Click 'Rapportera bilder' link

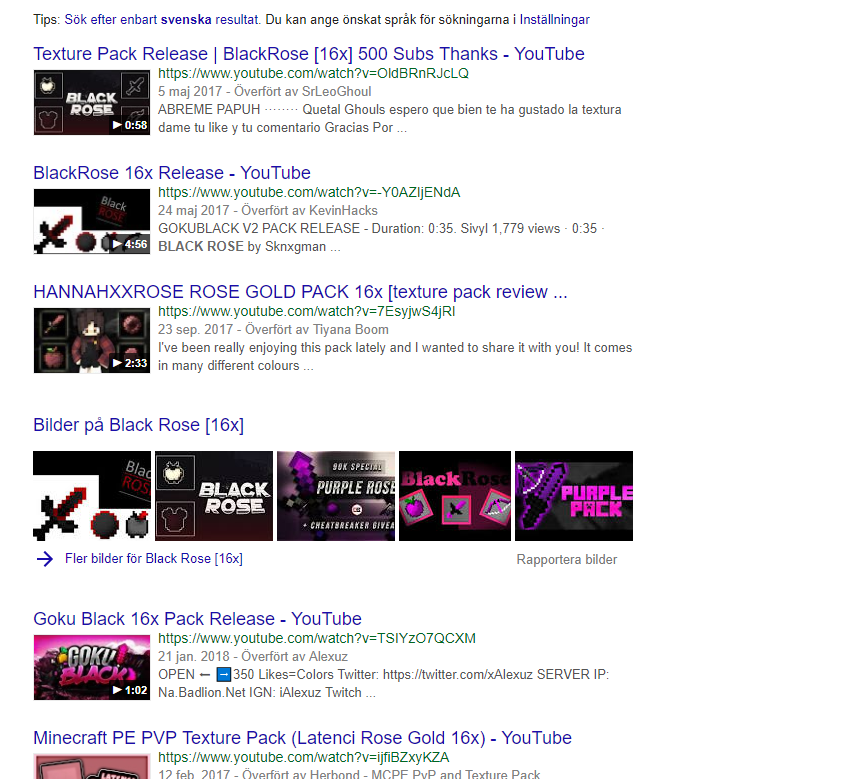click(567, 559)
